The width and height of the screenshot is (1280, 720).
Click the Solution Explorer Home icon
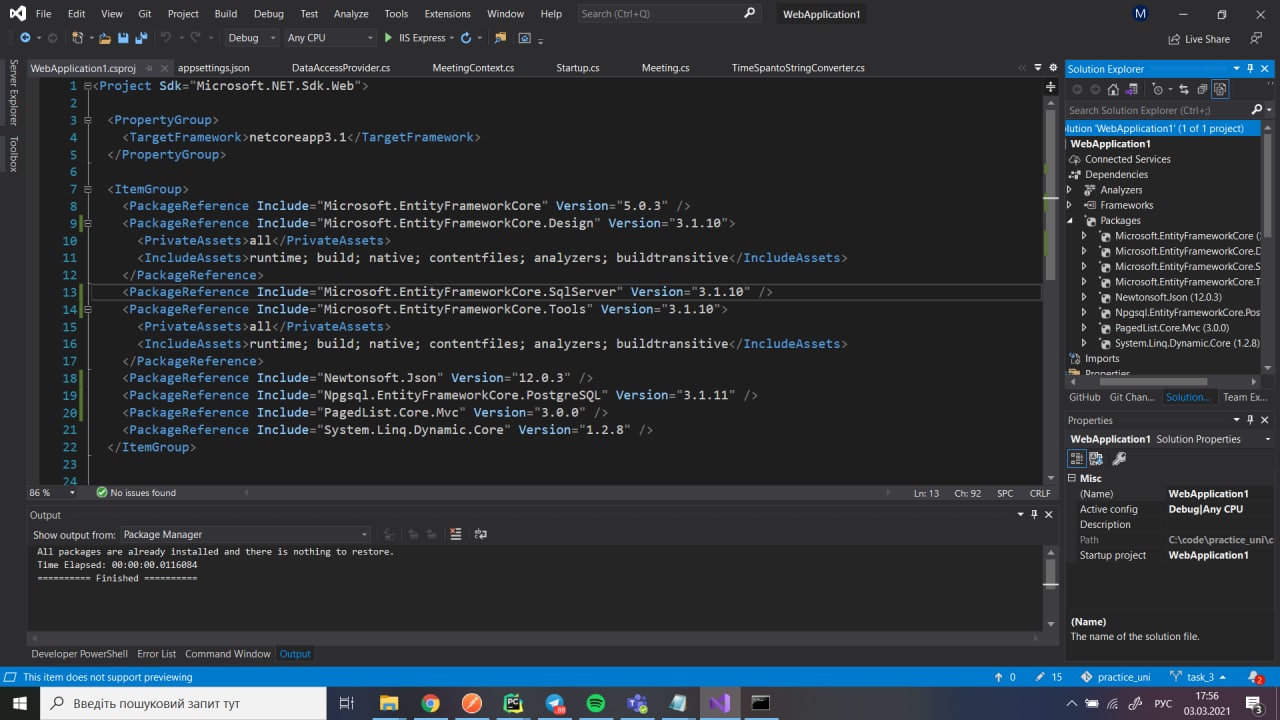coord(1113,89)
